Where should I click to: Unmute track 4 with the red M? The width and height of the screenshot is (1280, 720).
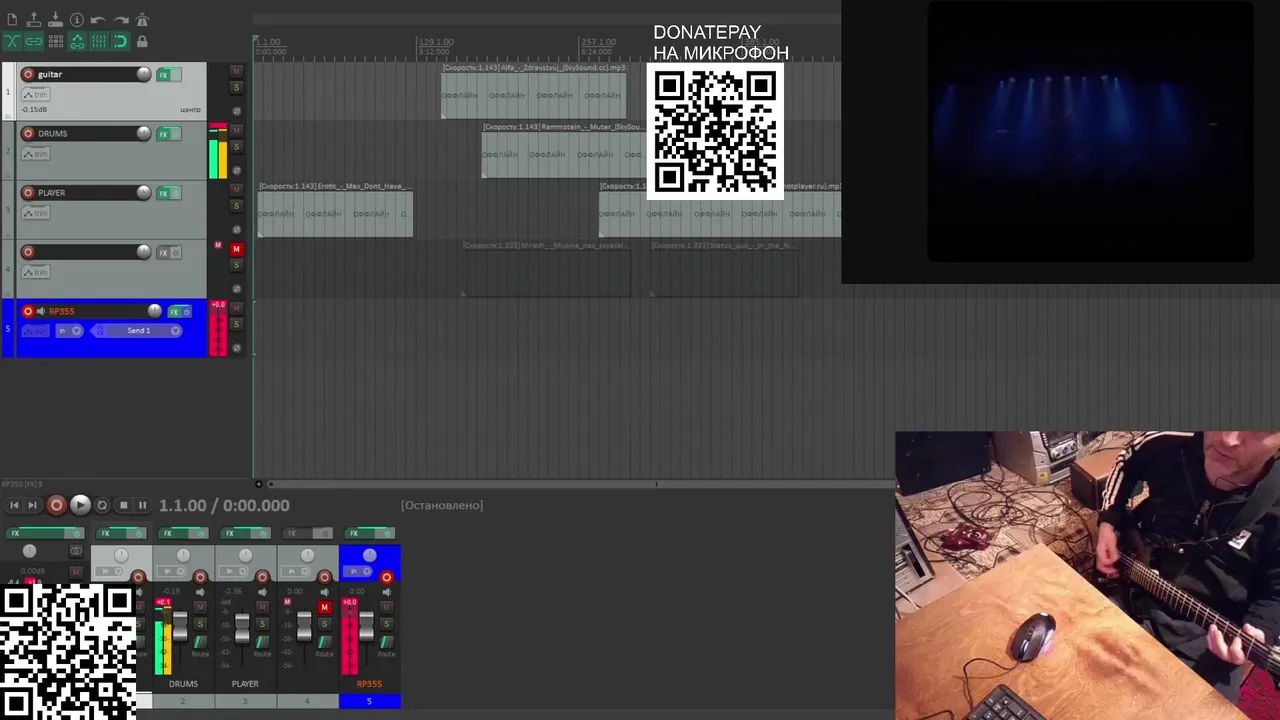[236, 248]
